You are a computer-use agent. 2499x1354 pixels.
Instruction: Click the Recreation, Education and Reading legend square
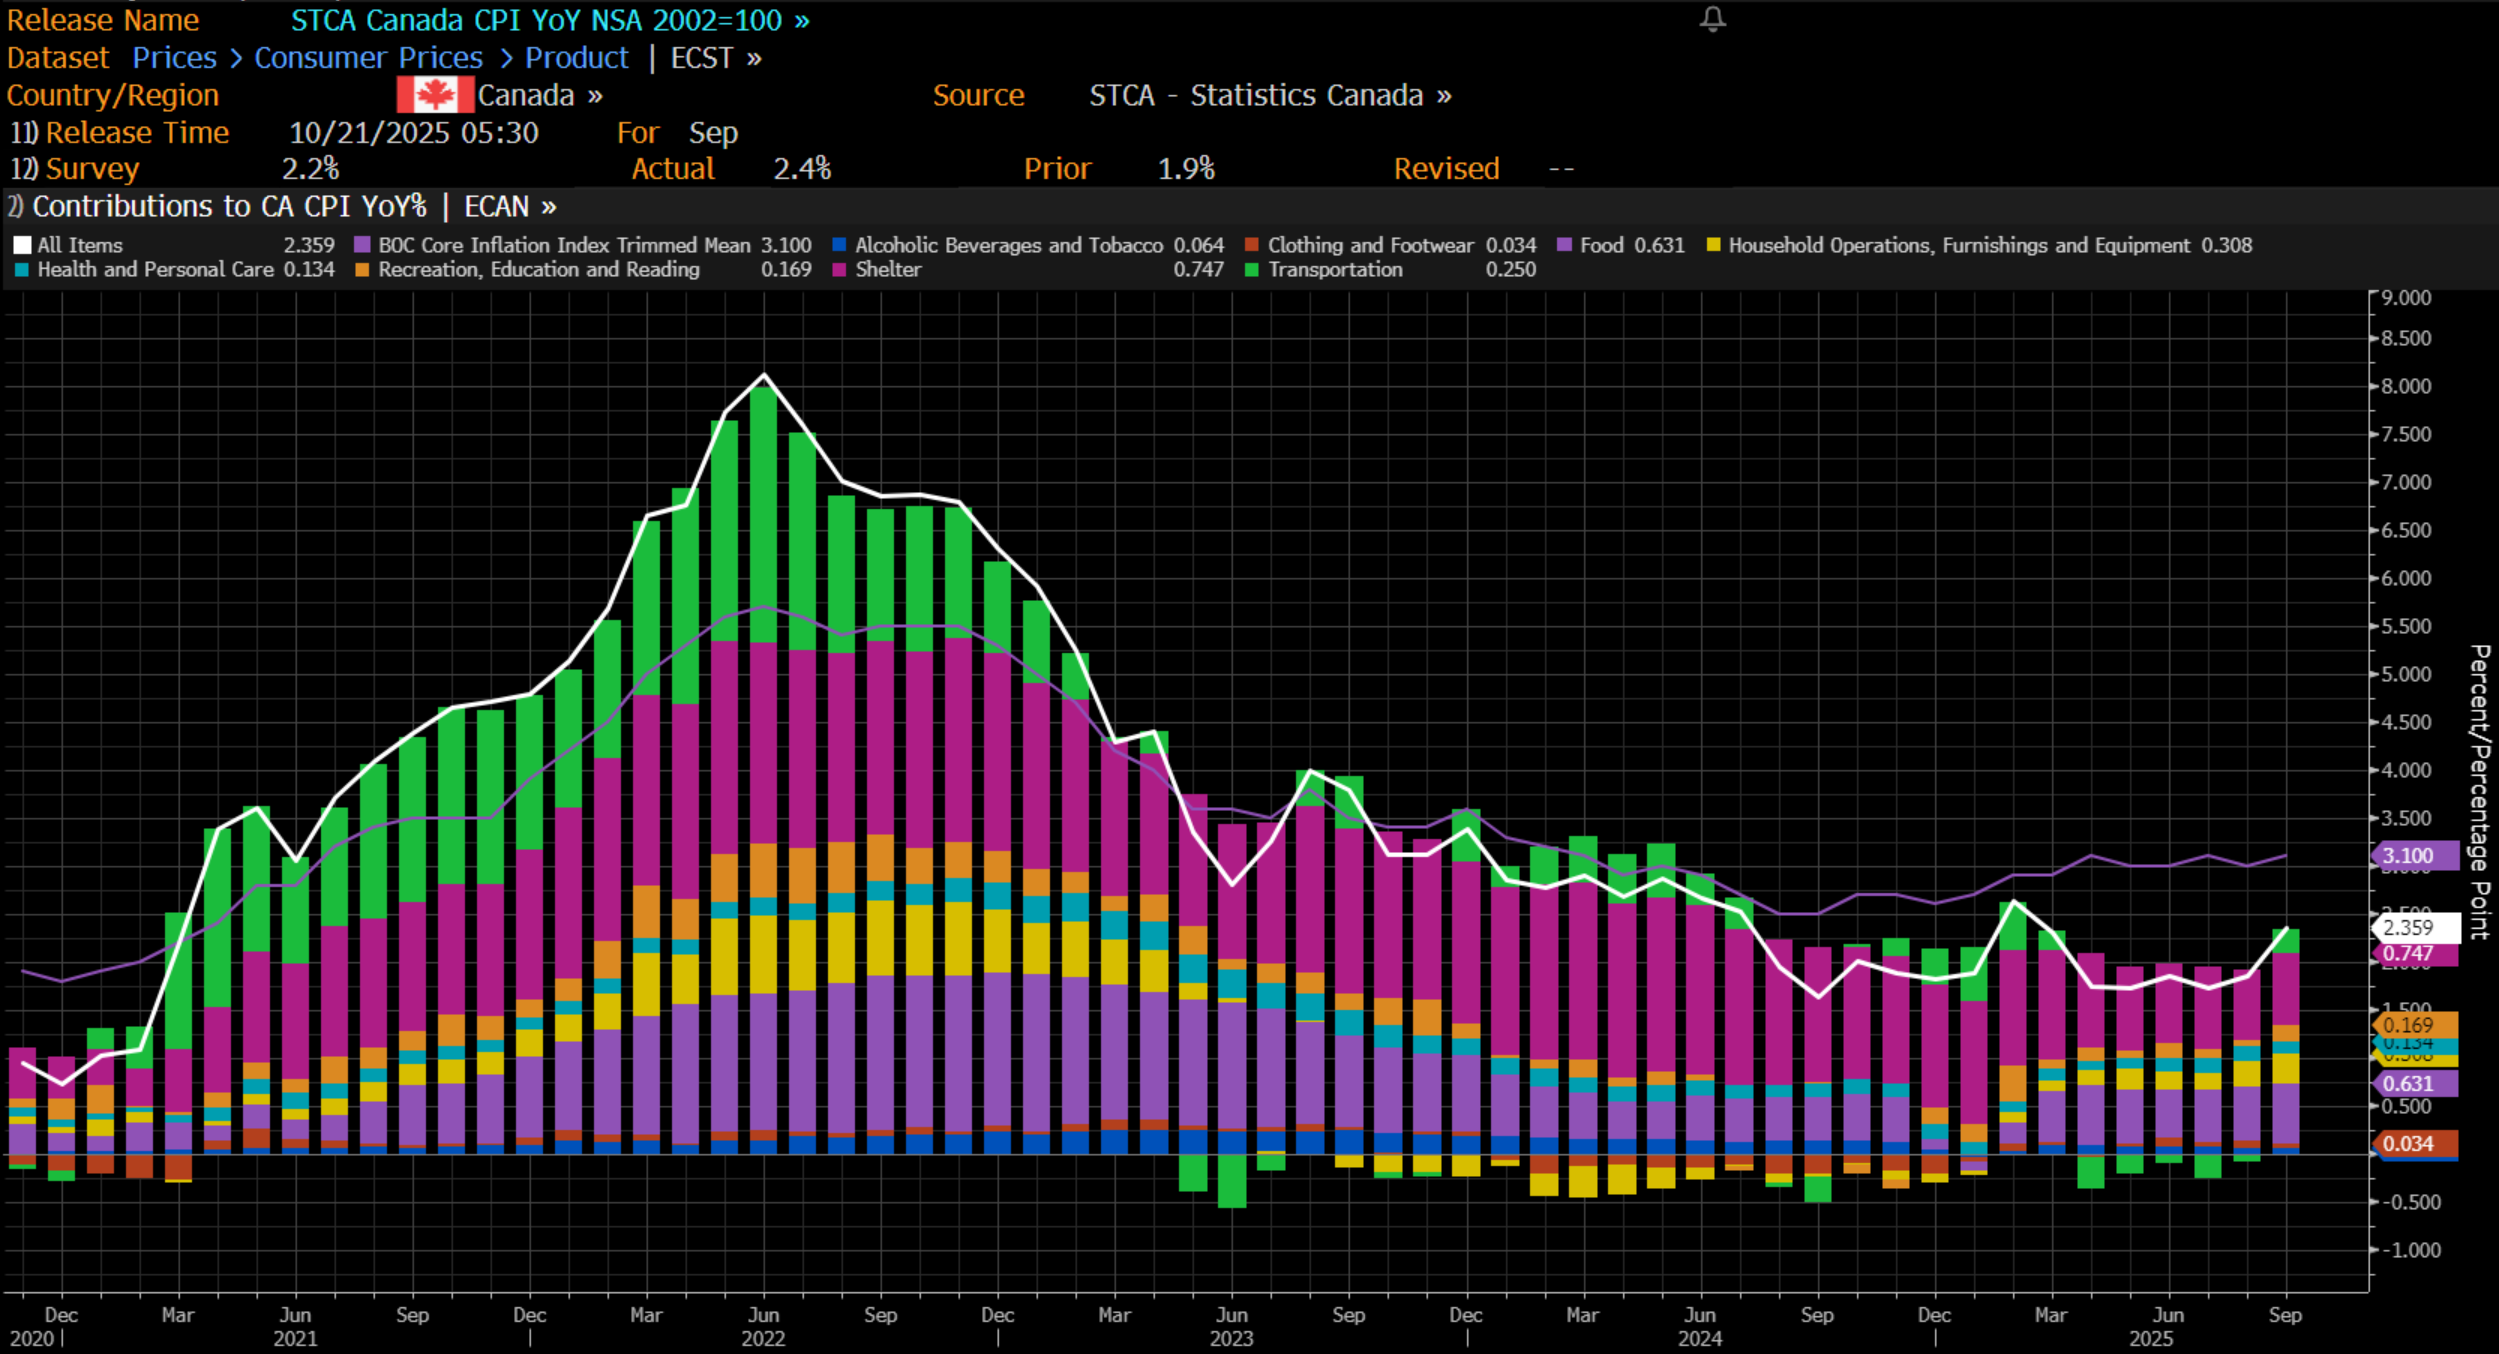[362, 270]
